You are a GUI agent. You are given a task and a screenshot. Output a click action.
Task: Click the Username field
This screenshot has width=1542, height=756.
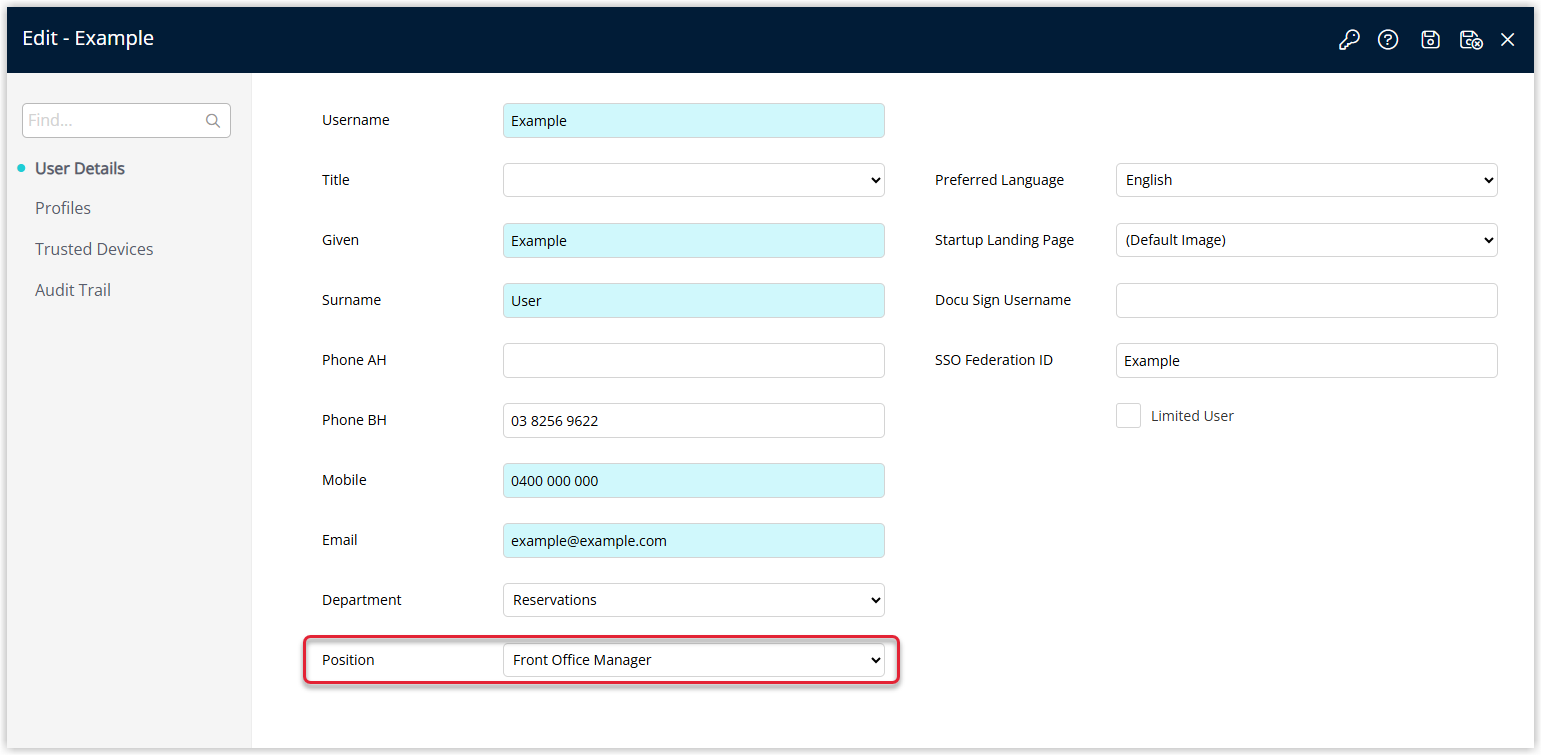pyautogui.click(x=694, y=120)
